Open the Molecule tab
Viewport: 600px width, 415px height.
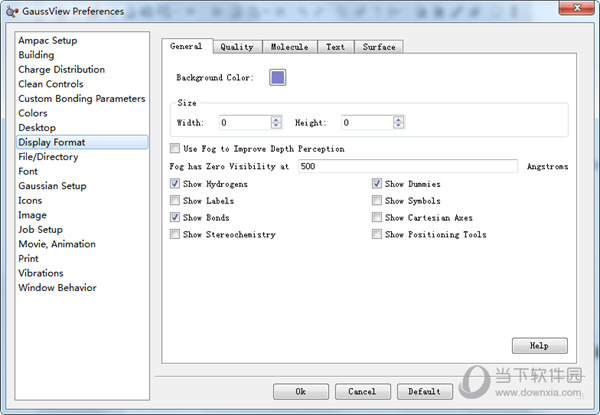tap(290, 47)
